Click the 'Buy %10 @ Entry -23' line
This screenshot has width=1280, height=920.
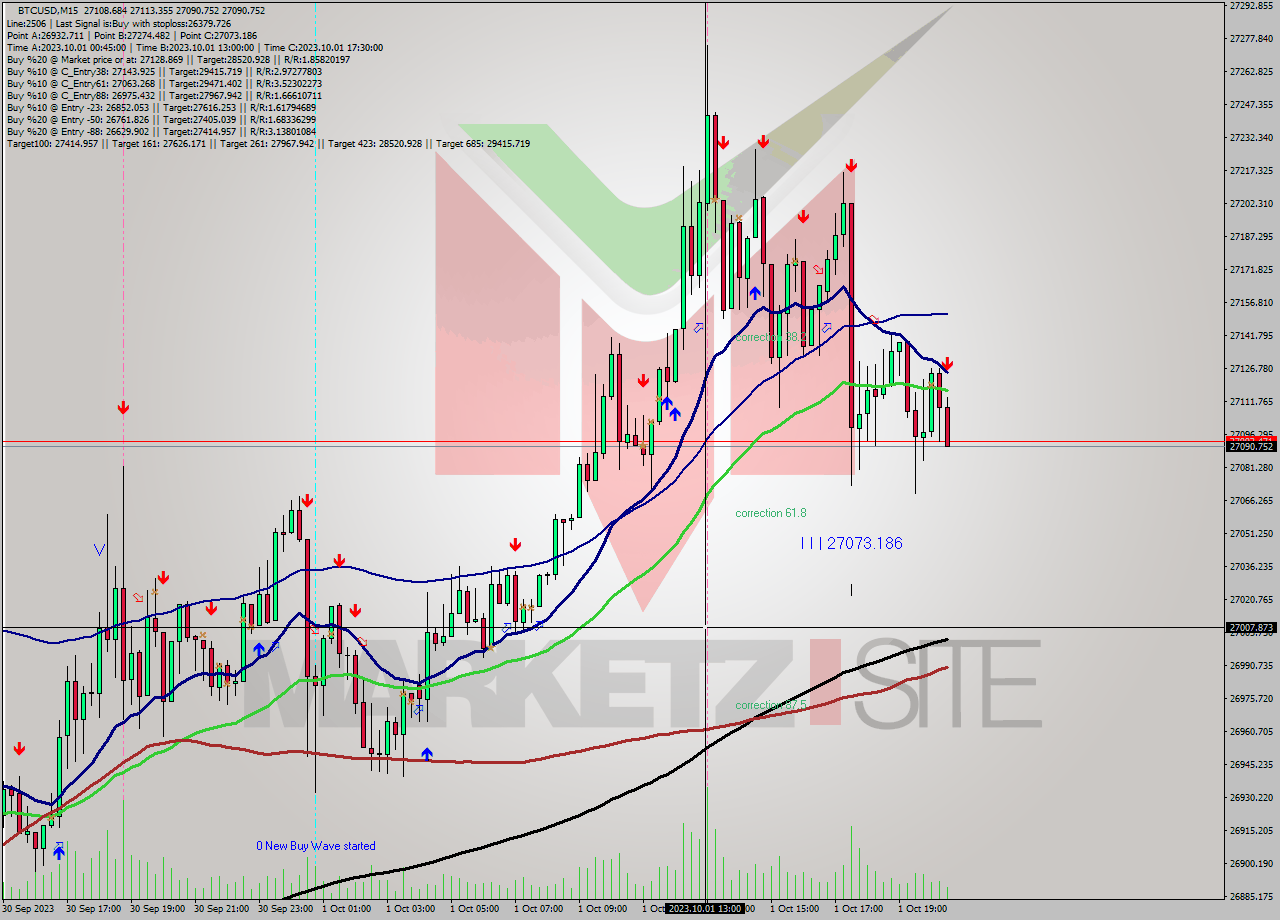tap(161, 107)
